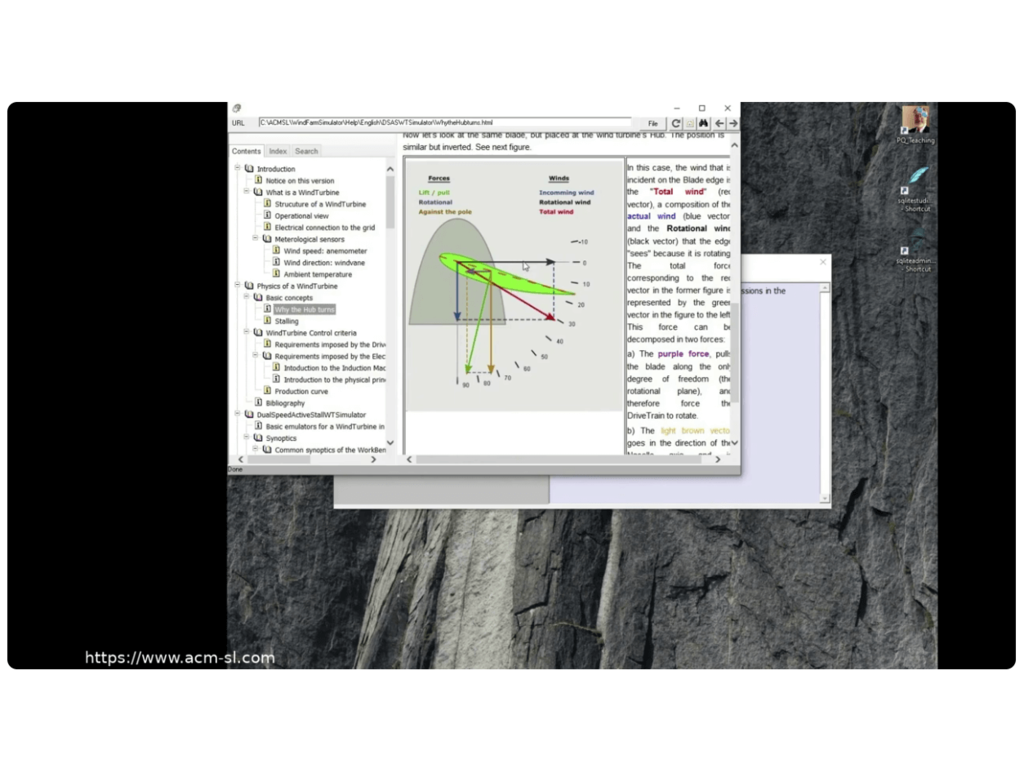Select Wind direction: windvane topic
Image resolution: width=1024 pixels, height=768 pixels.
pyautogui.click(x=324, y=263)
